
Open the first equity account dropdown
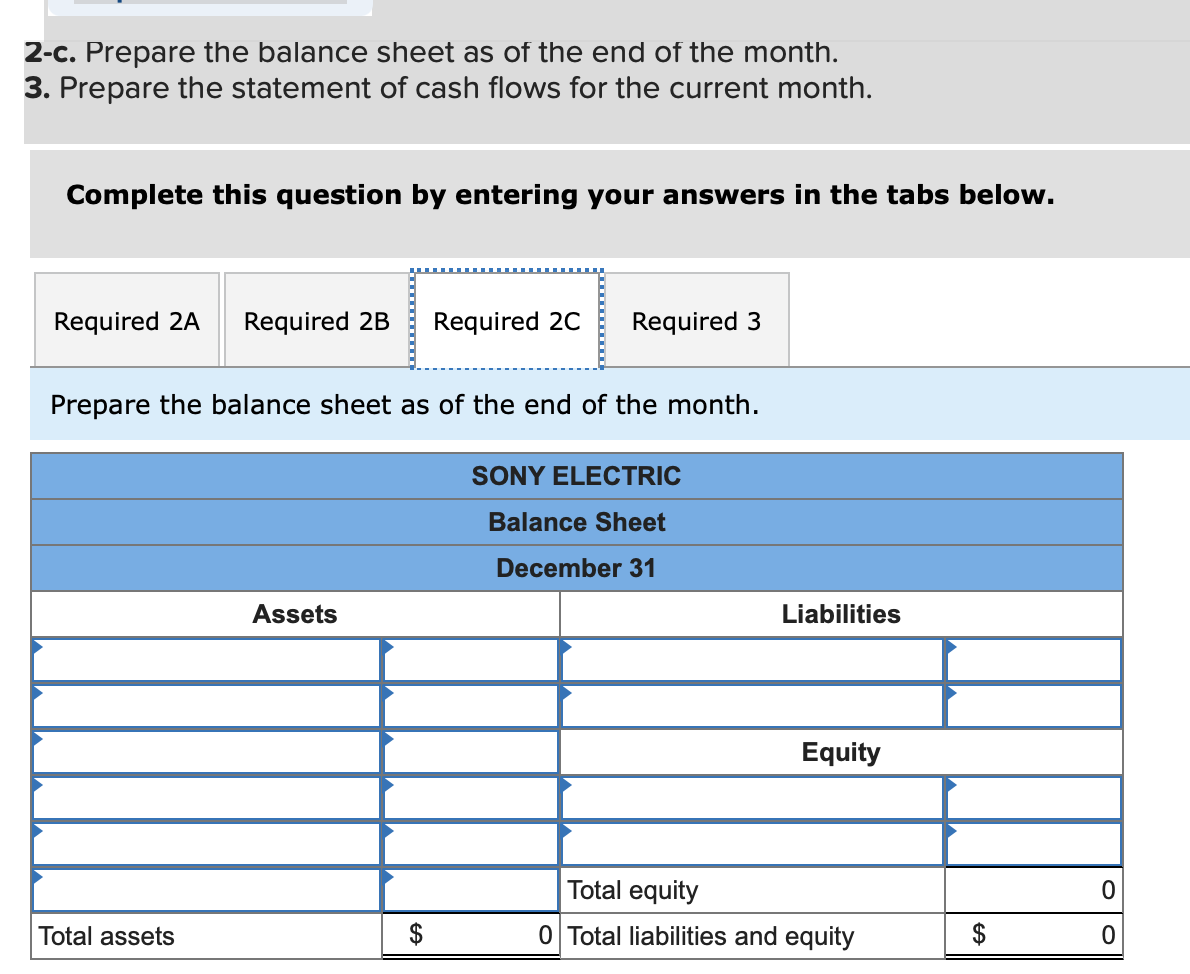coord(750,798)
